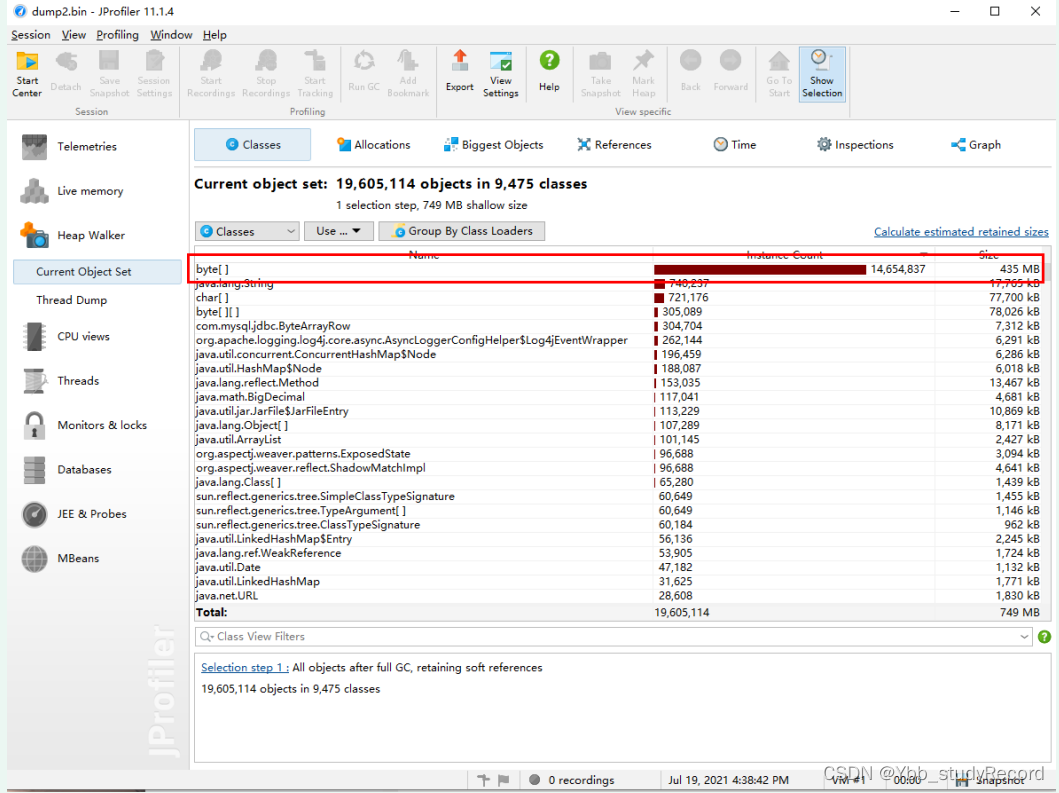Open the Help menu
Viewport: 1059px width, 793px height.
tap(215, 34)
